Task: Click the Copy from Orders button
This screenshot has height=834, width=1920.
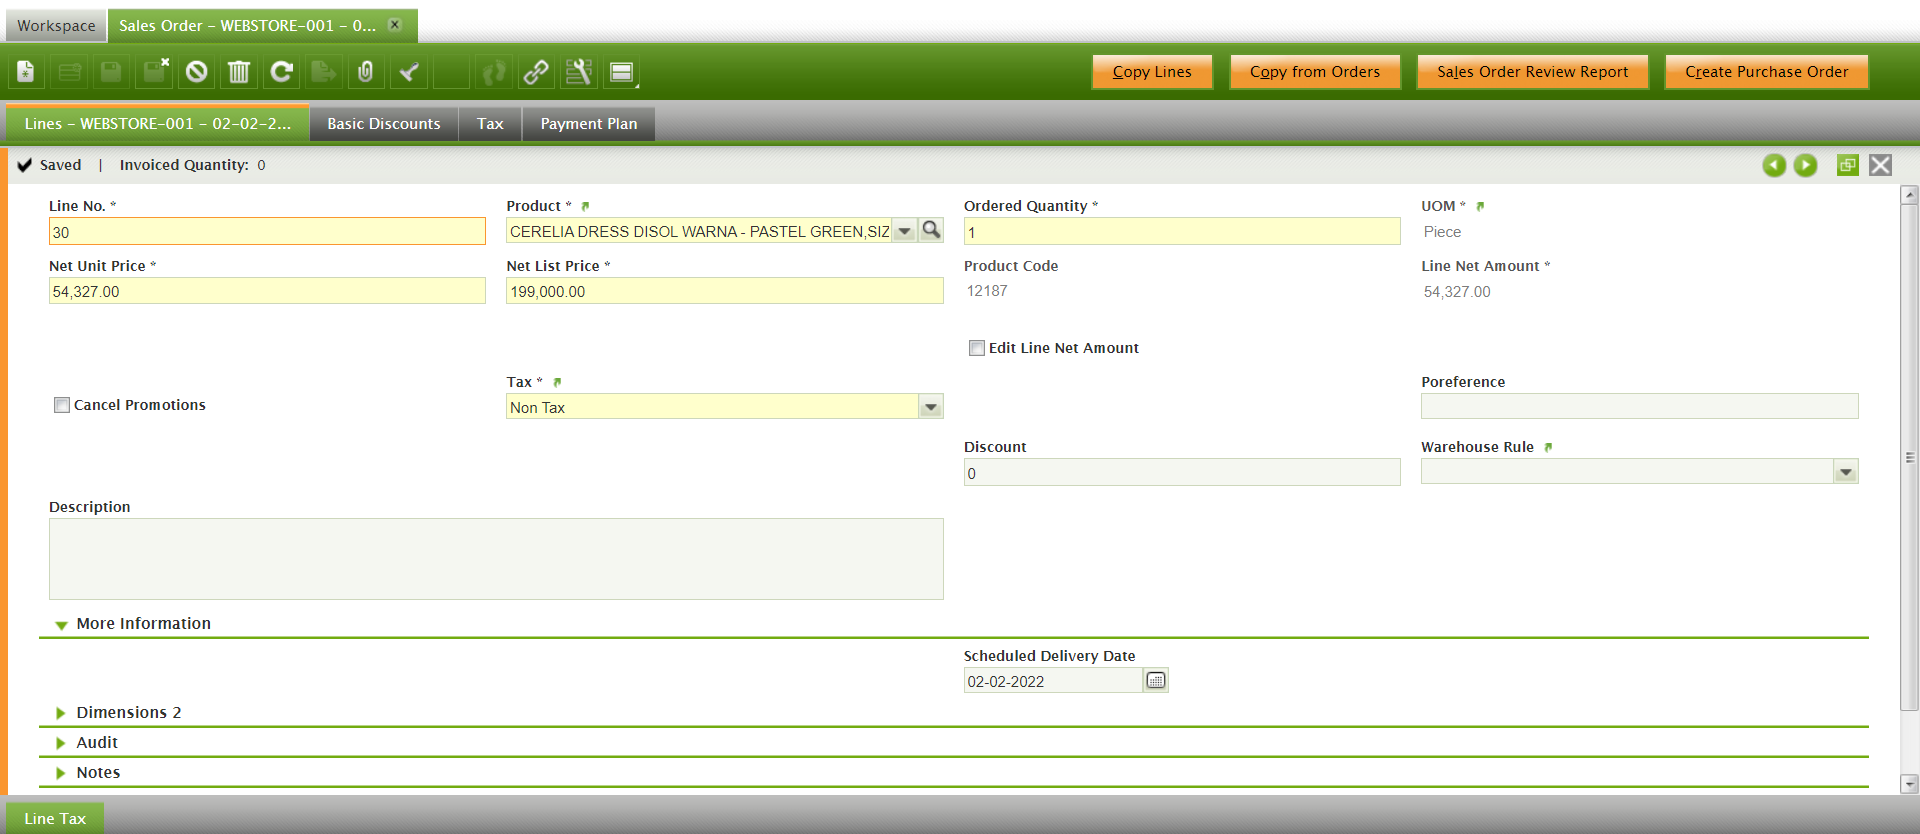Action: (1314, 72)
